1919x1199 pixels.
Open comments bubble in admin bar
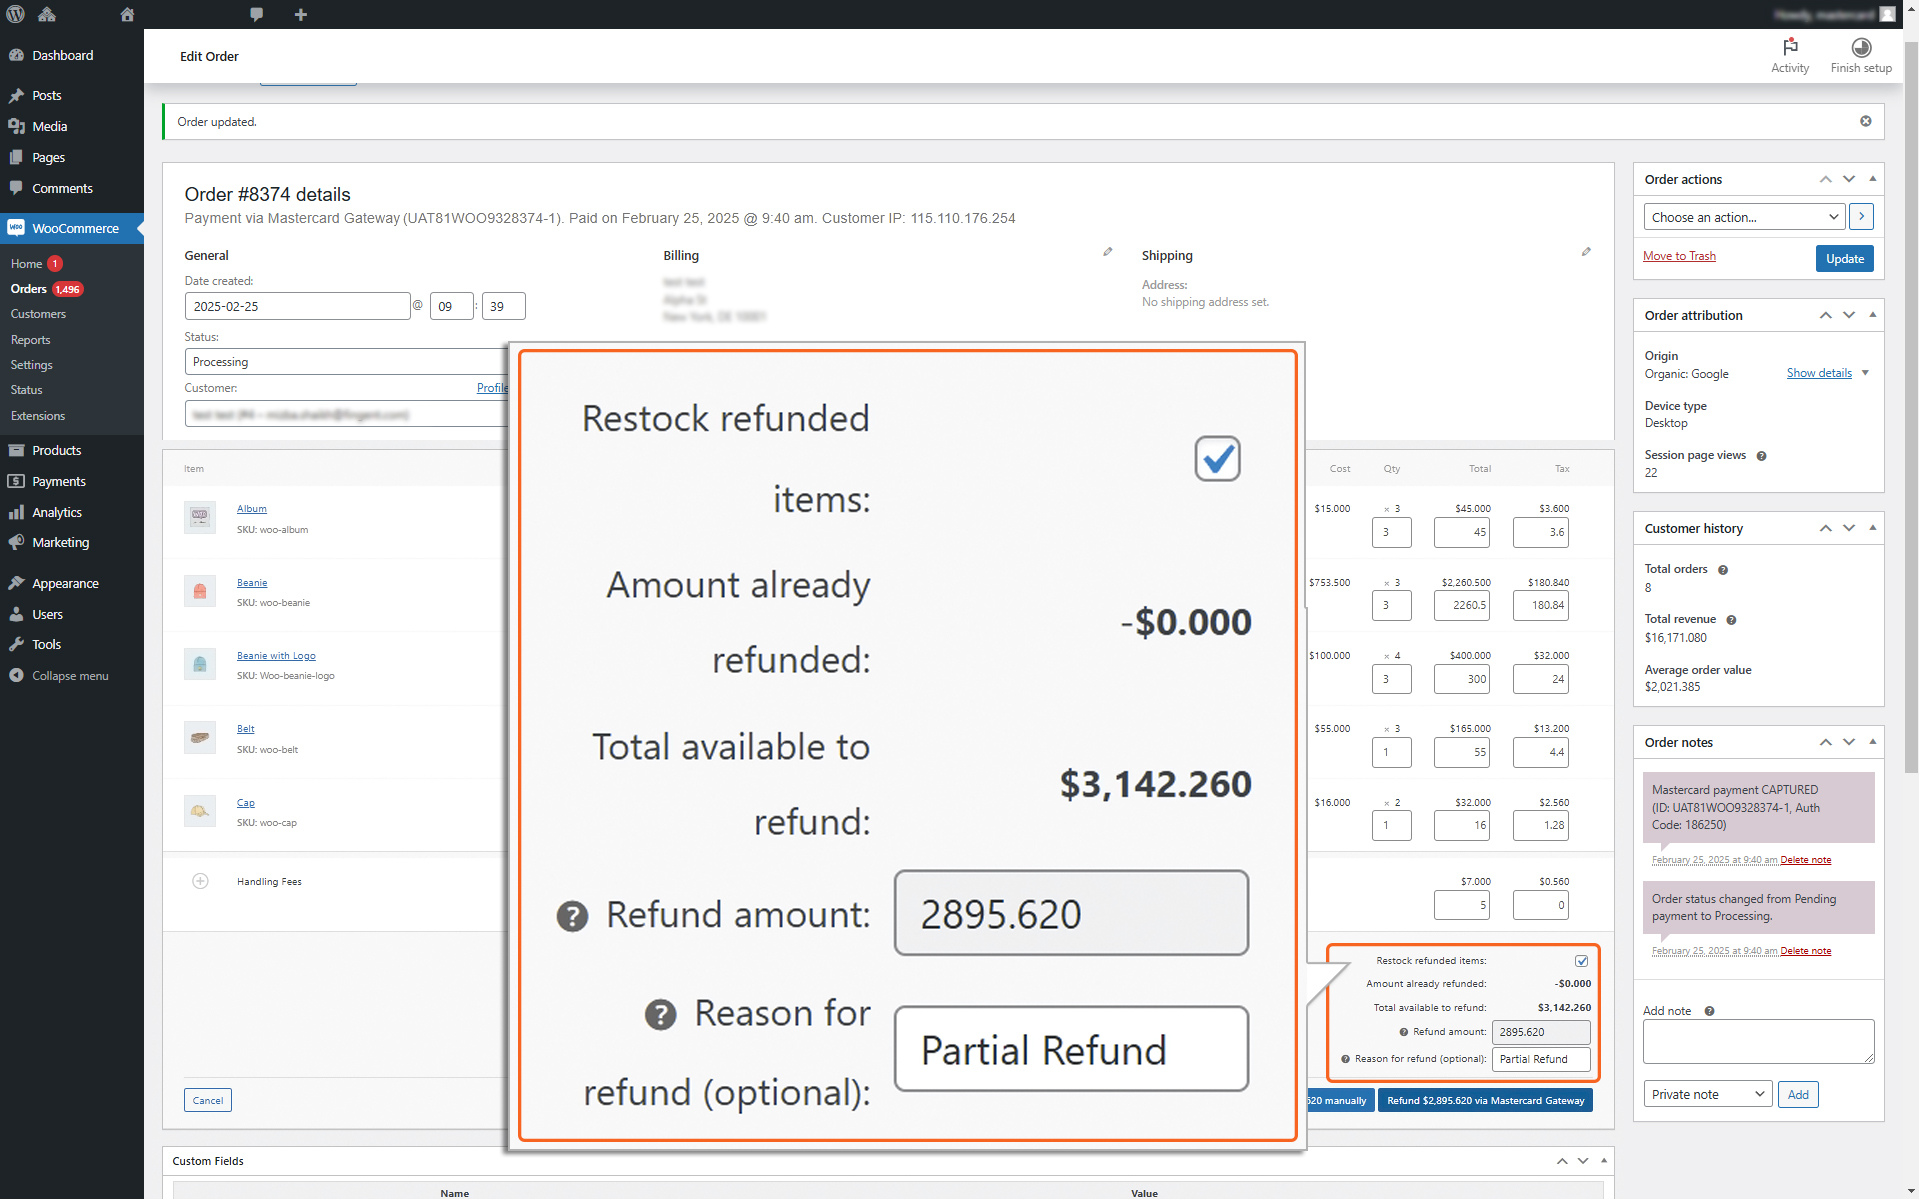[x=257, y=14]
